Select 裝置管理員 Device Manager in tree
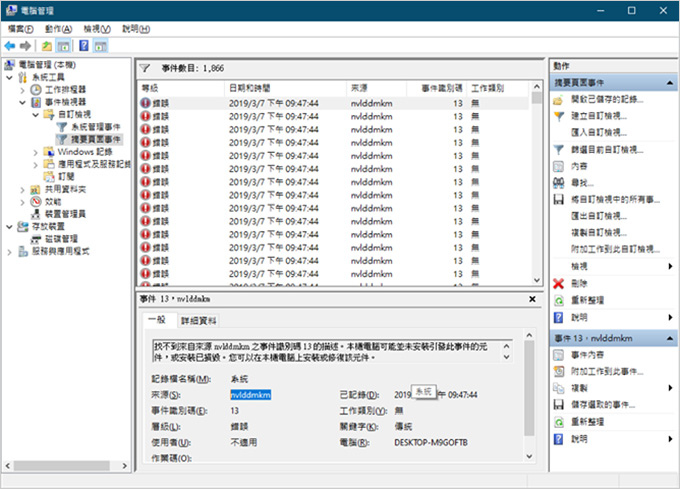The image size is (680, 489). [65, 214]
